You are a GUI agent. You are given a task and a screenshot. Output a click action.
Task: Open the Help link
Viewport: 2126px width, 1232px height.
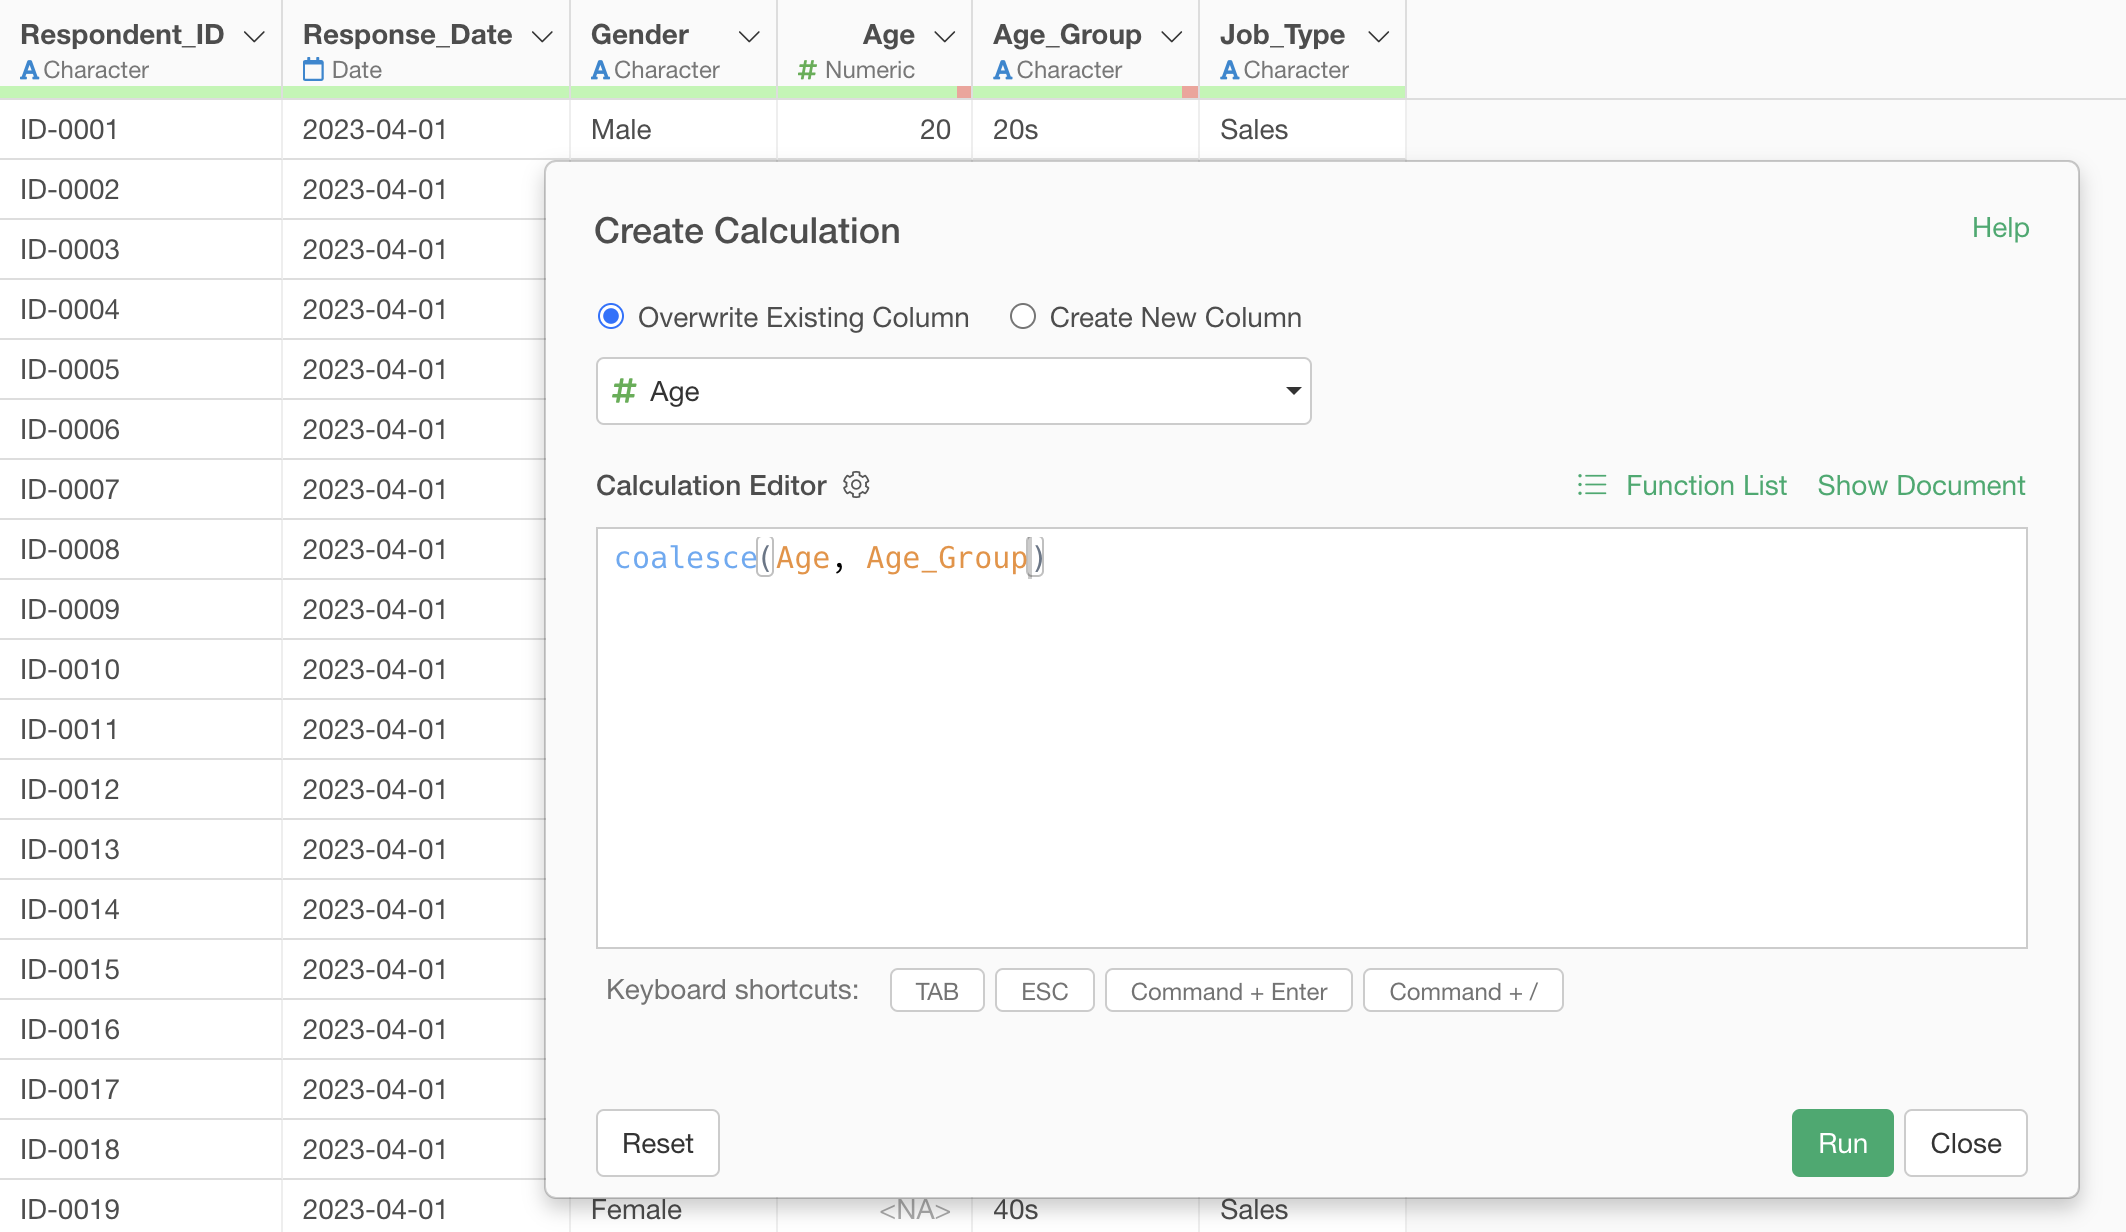(2000, 228)
